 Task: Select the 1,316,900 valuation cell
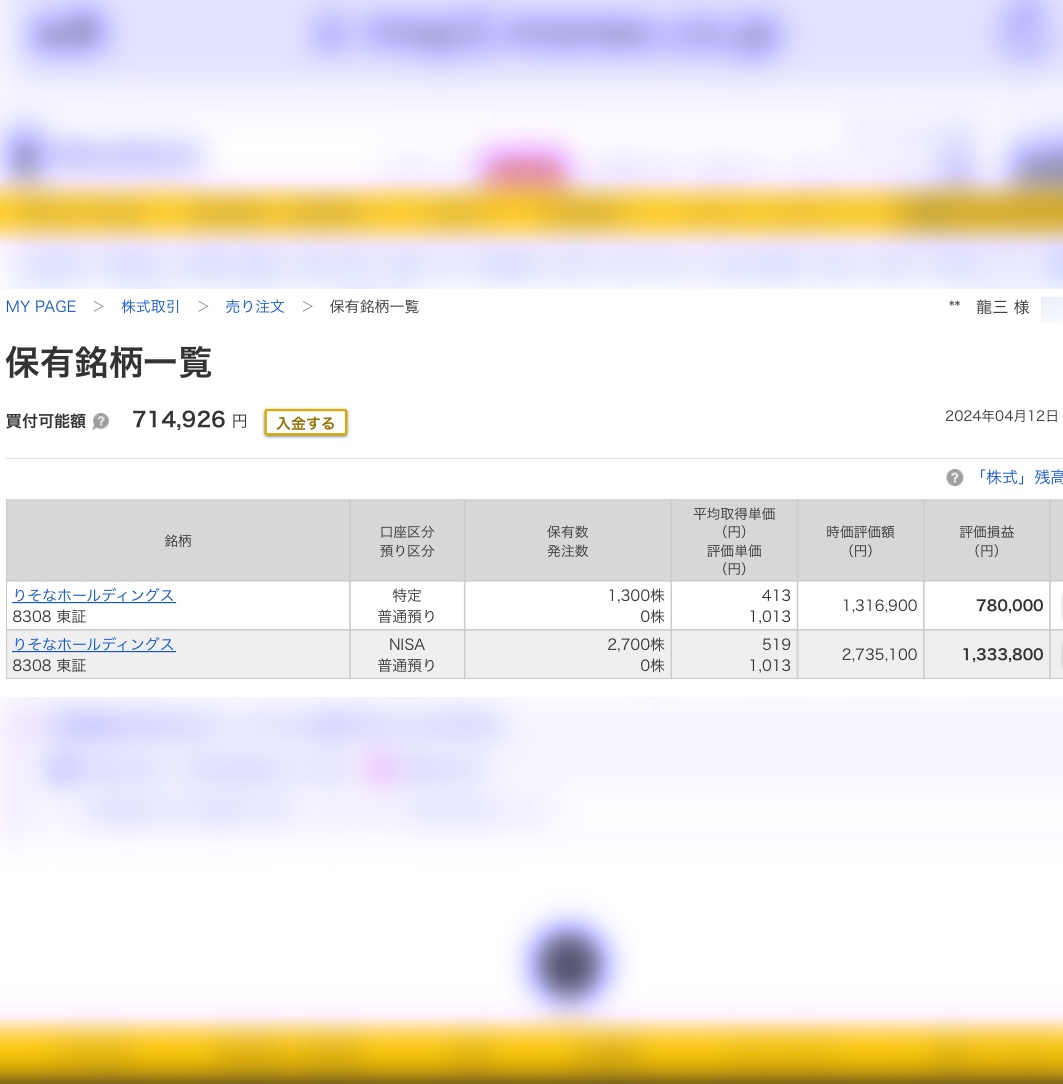(x=879, y=606)
